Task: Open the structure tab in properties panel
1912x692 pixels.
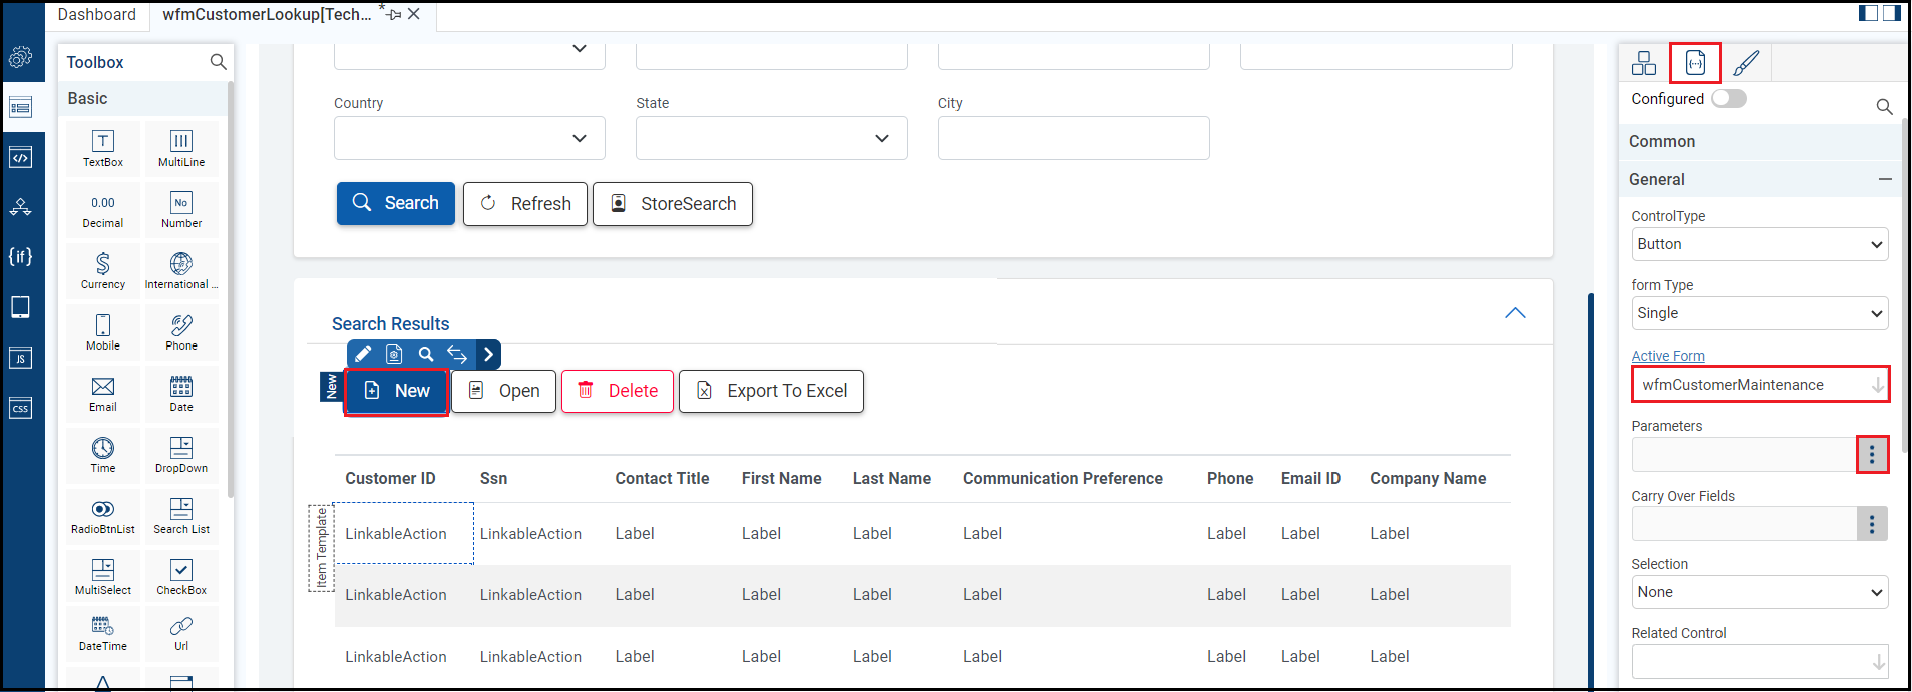Action: [x=1644, y=63]
